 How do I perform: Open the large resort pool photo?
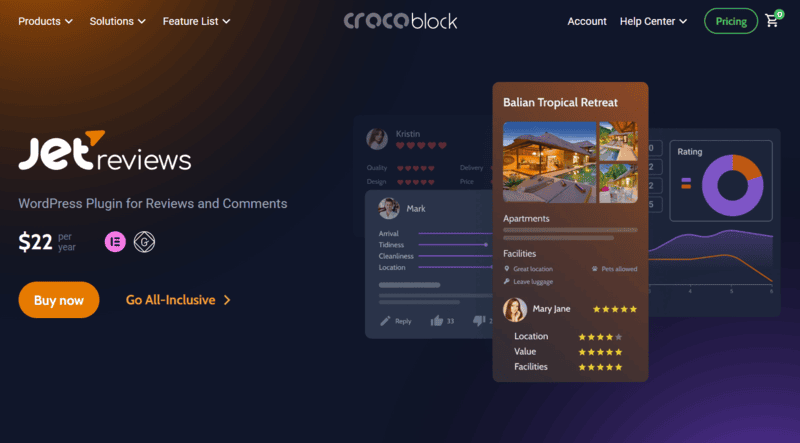[549, 162]
